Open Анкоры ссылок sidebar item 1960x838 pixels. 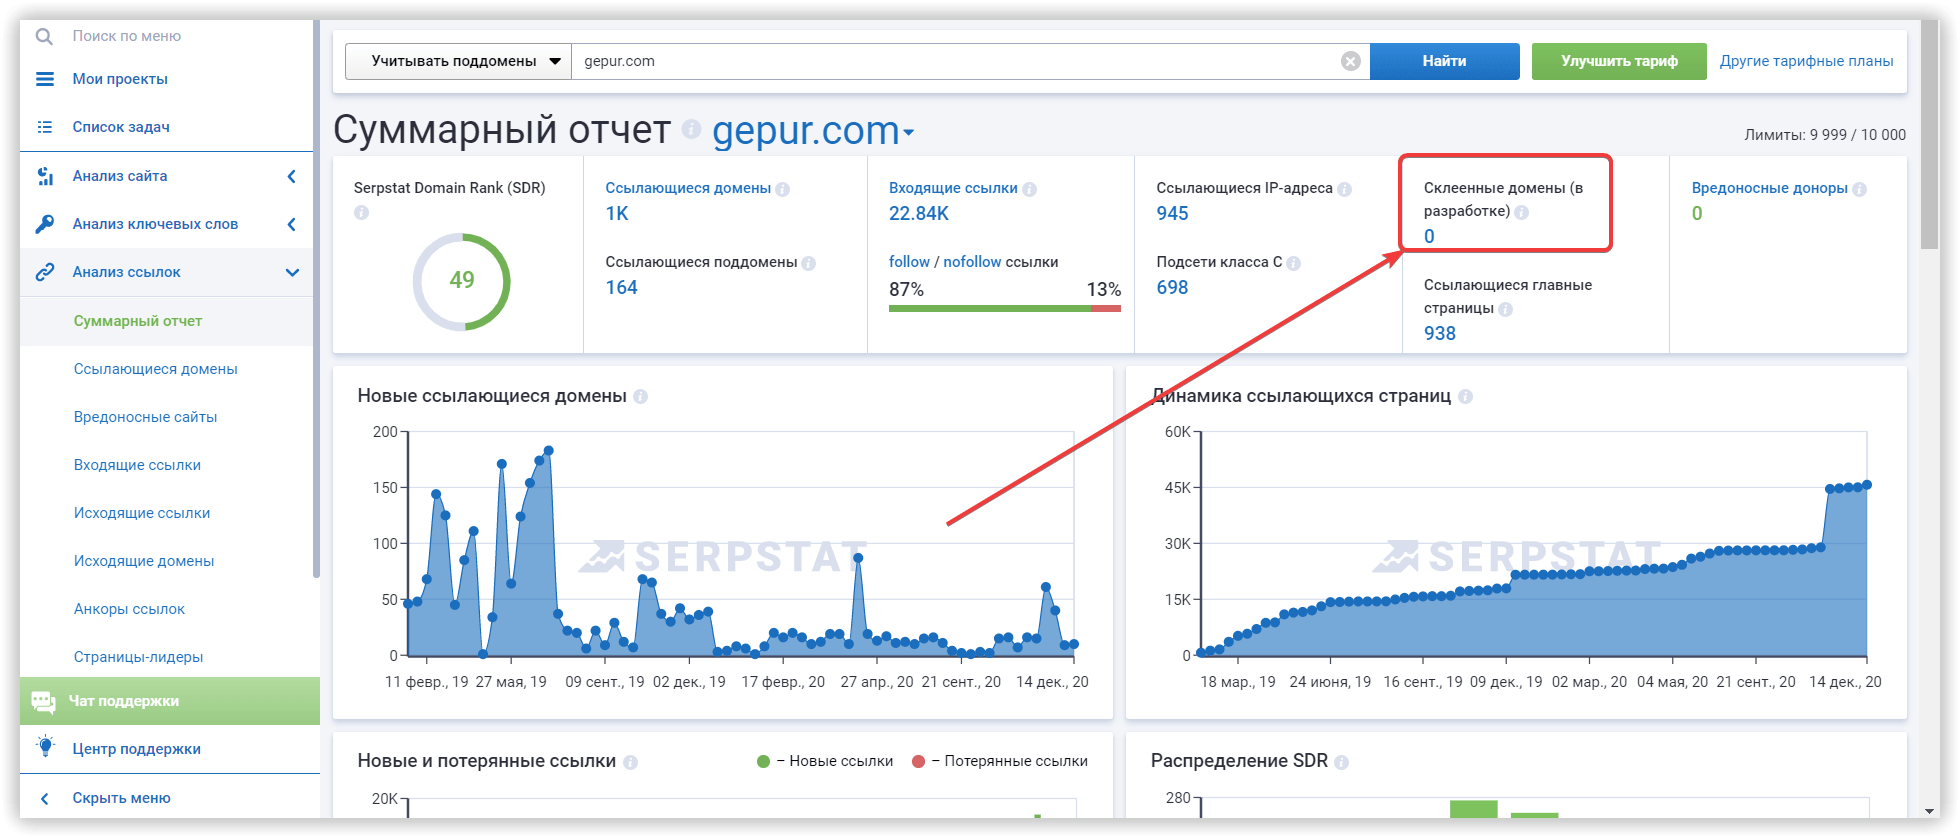point(129,609)
